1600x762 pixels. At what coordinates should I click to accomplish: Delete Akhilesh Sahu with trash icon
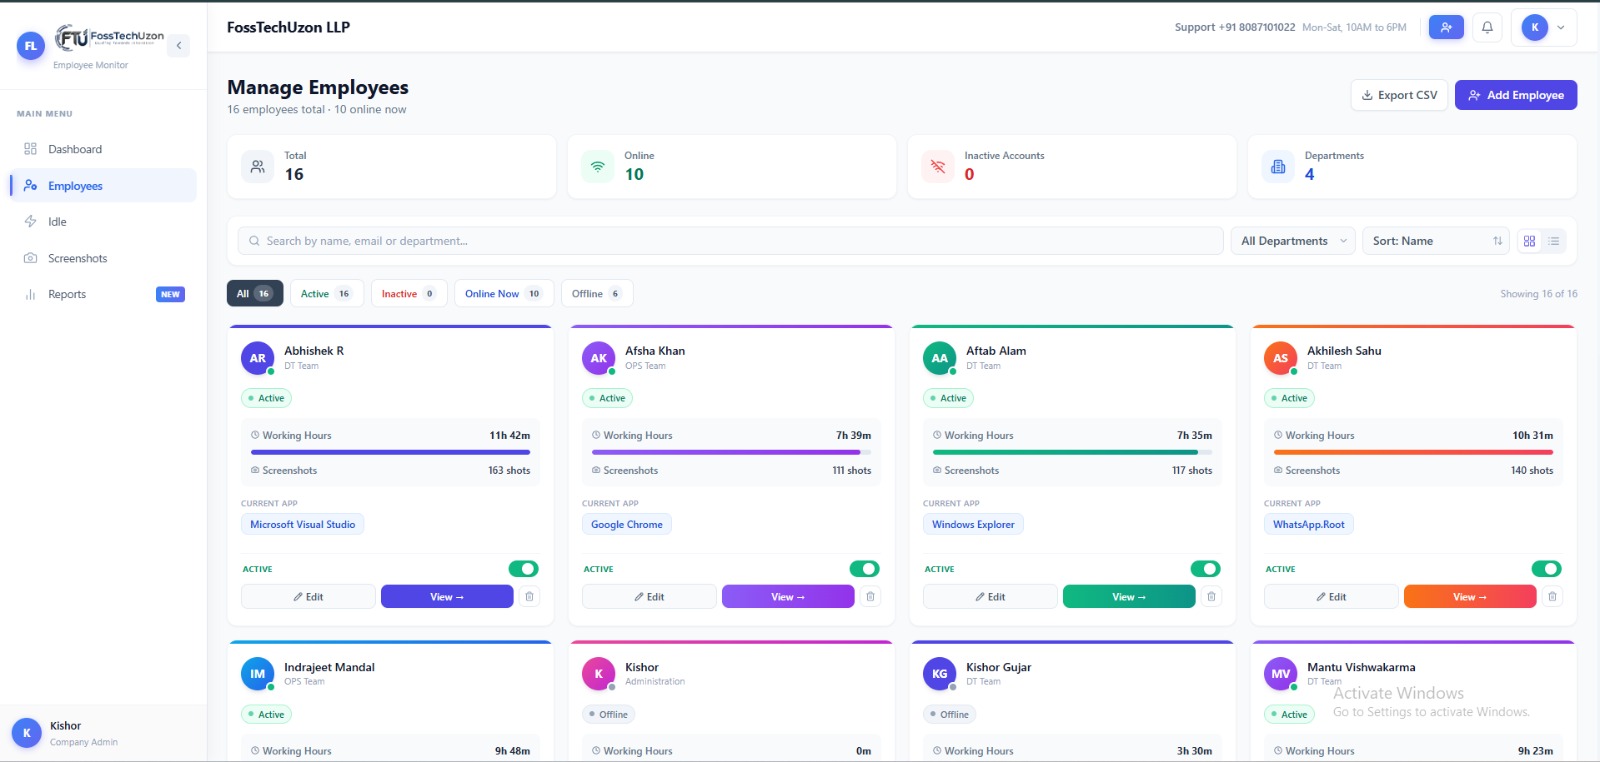click(x=1553, y=597)
